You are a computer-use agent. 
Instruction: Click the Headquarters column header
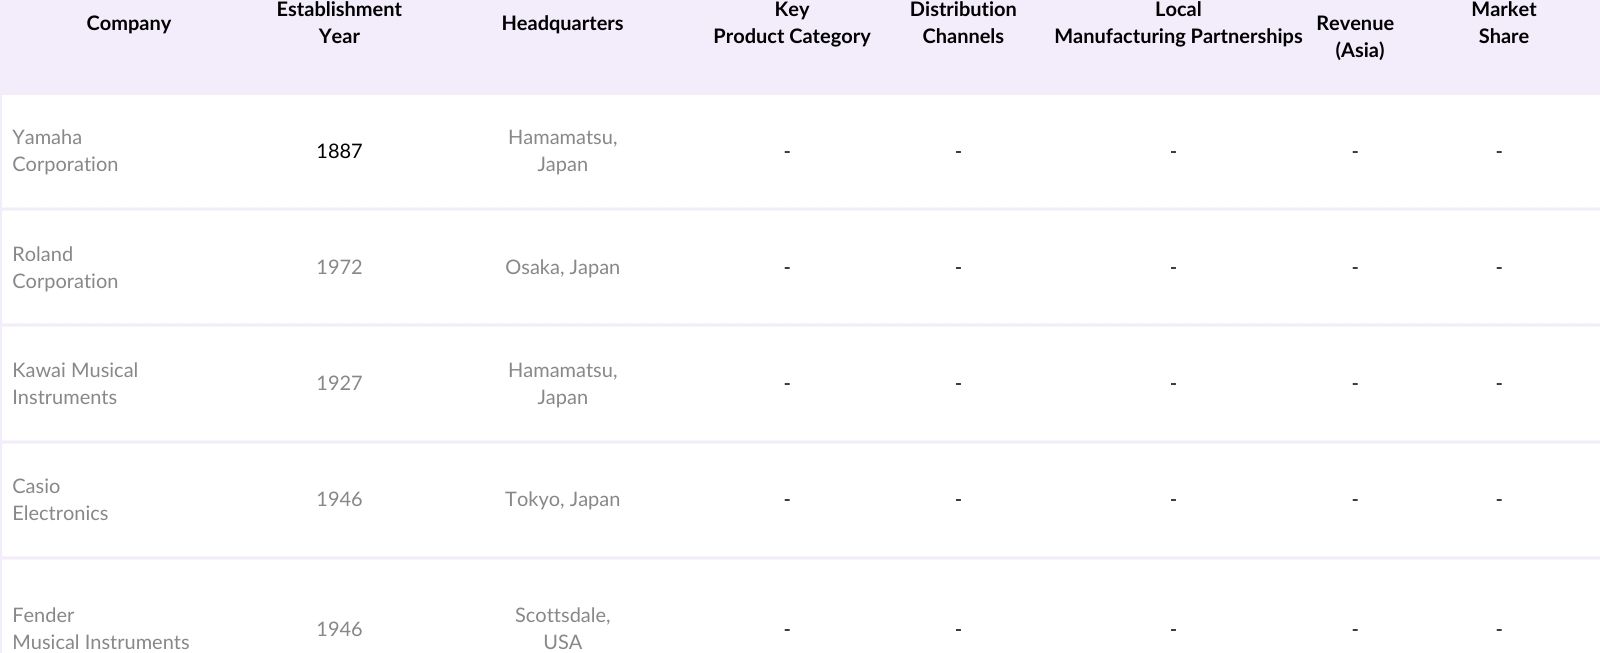(x=562, y=23)
